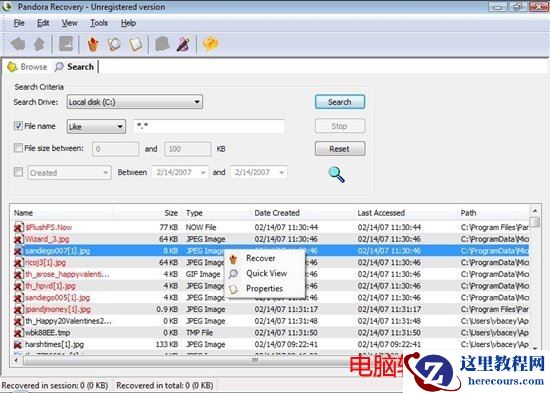This screenshot has width=550, height=393.
Task: Open the Help menu
Action: point(128,23)
